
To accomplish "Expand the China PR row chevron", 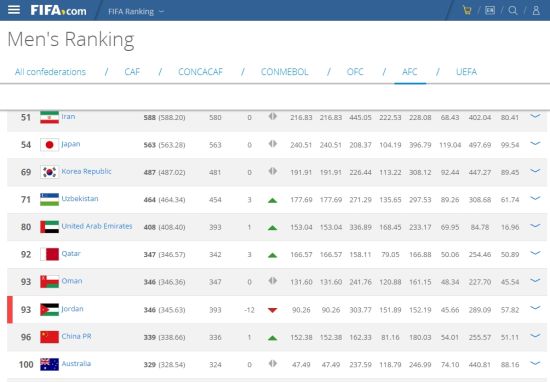I will (x=535, y=336).
